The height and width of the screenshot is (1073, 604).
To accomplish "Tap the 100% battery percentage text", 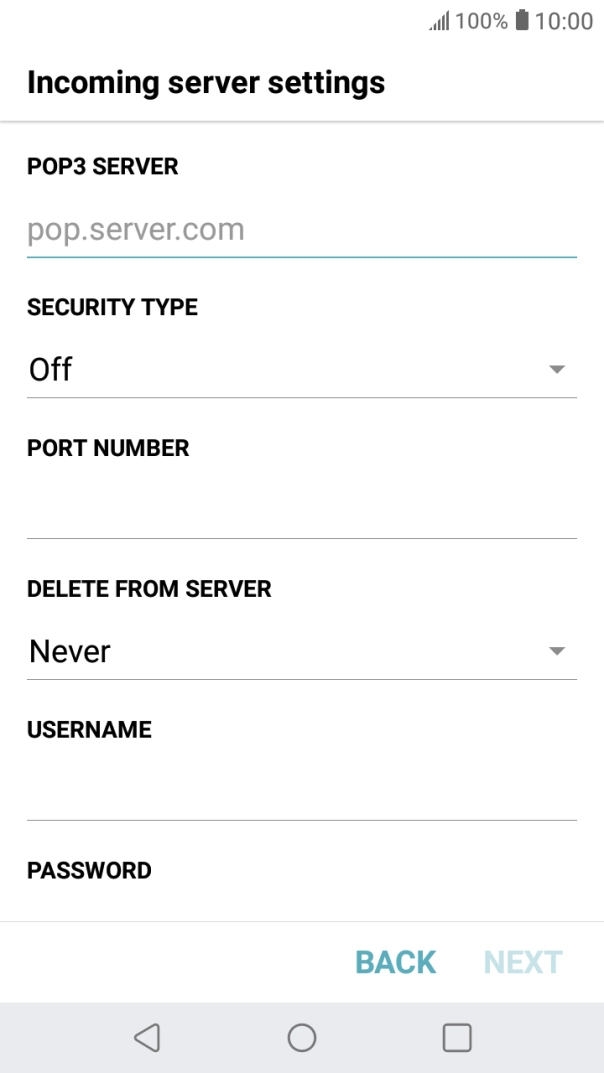I will (481, 21).
